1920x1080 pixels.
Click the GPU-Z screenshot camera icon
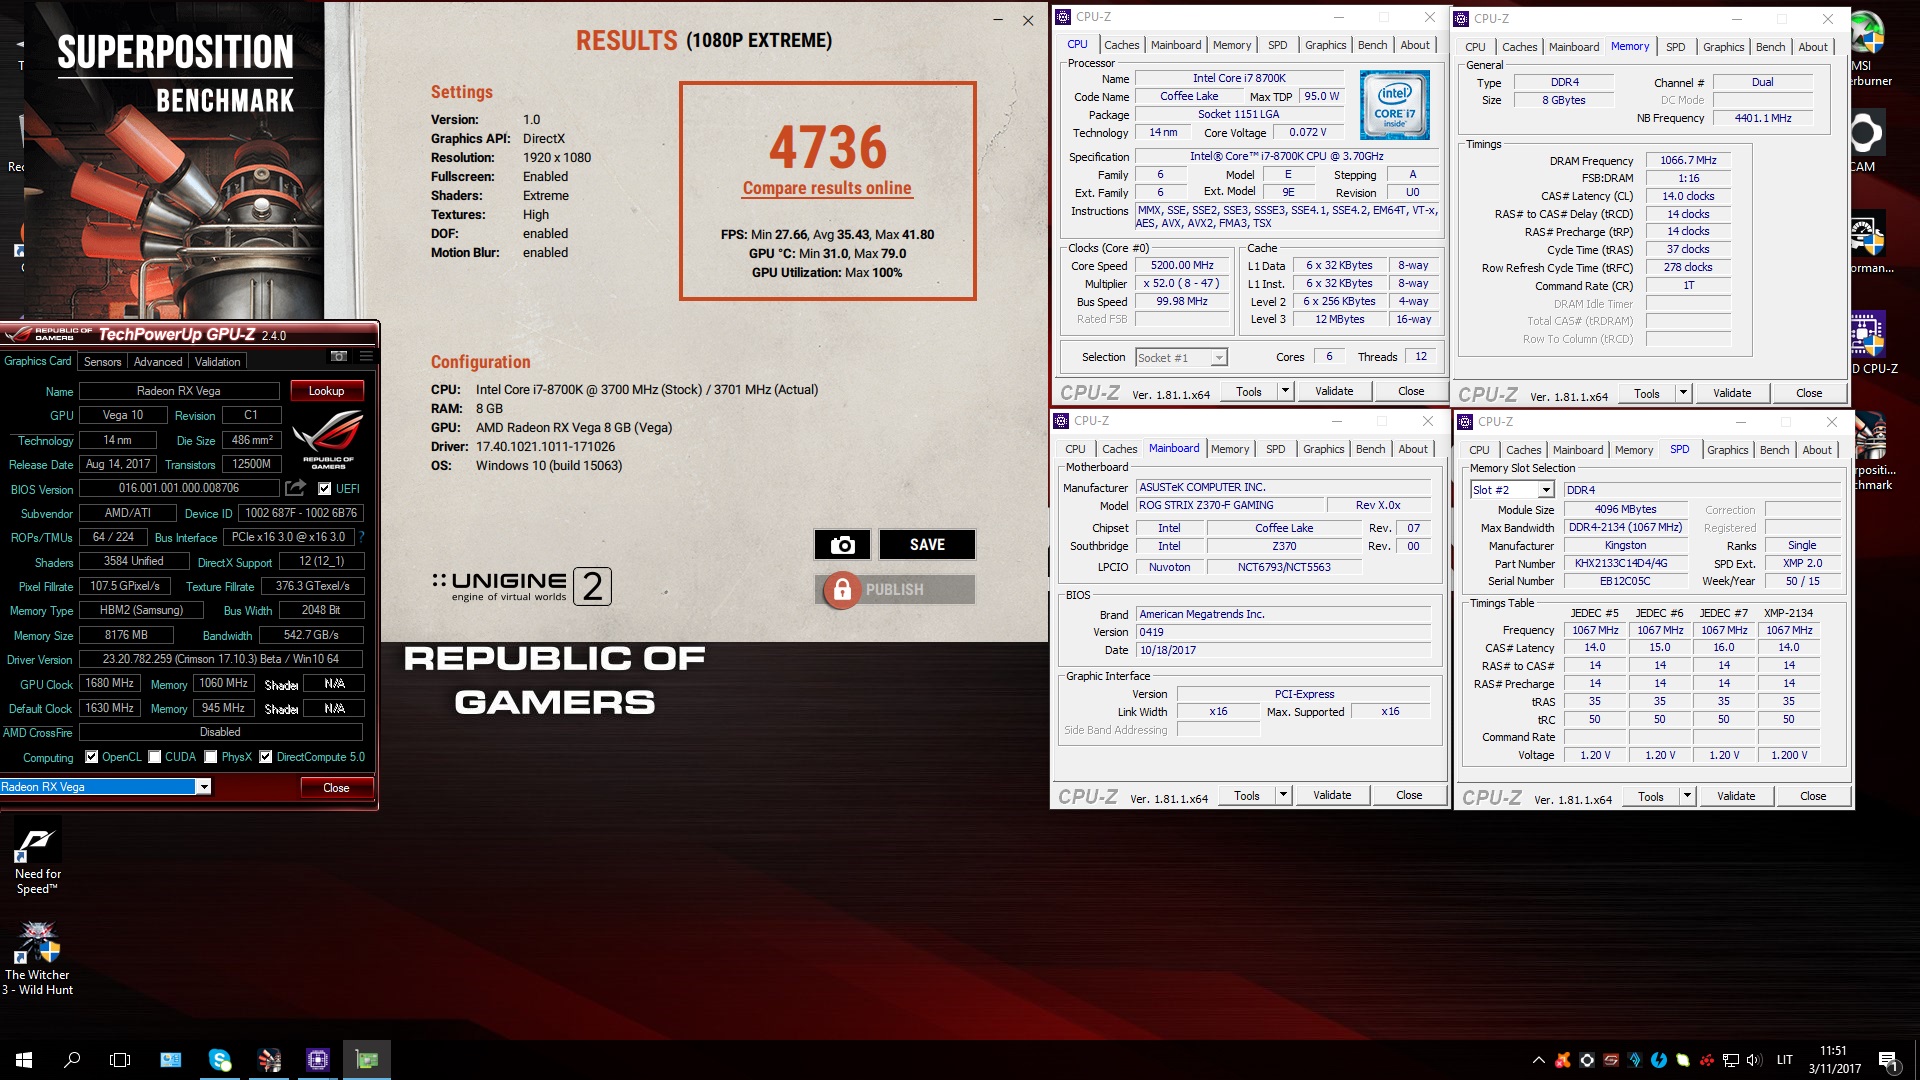[339, 356]
